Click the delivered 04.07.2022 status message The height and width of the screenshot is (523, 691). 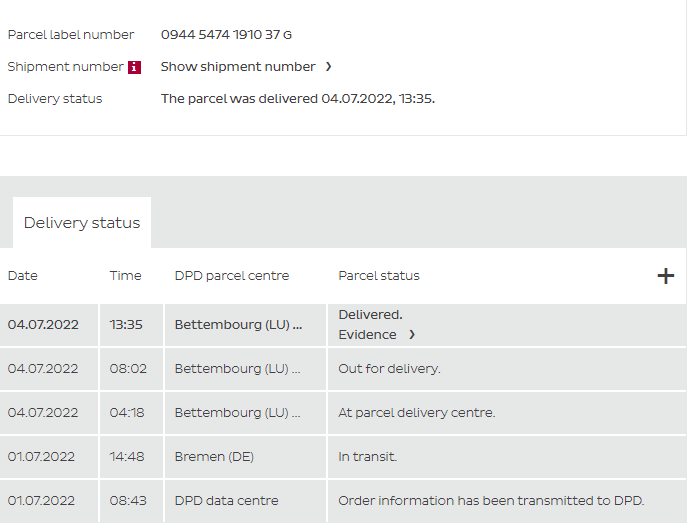[298, 99]
